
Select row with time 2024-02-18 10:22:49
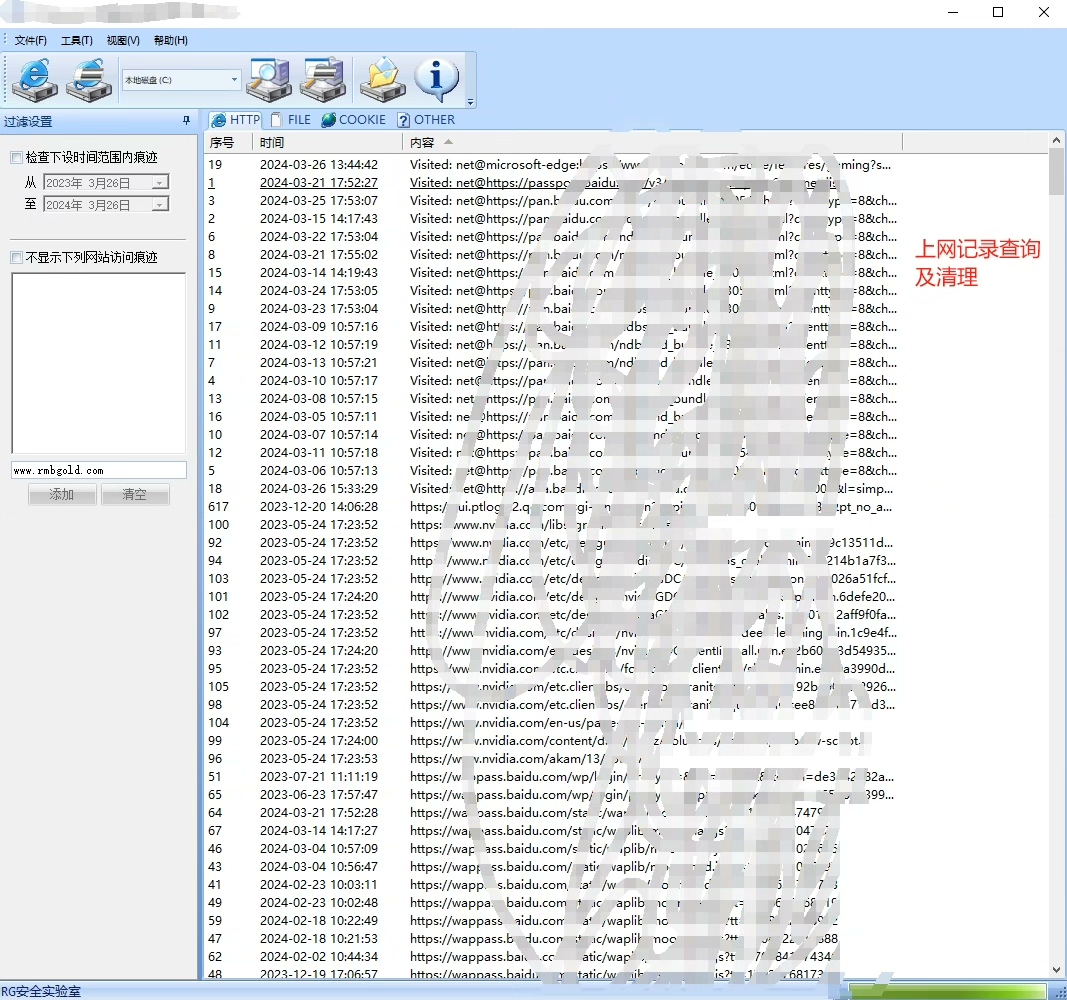coord(551,921)
